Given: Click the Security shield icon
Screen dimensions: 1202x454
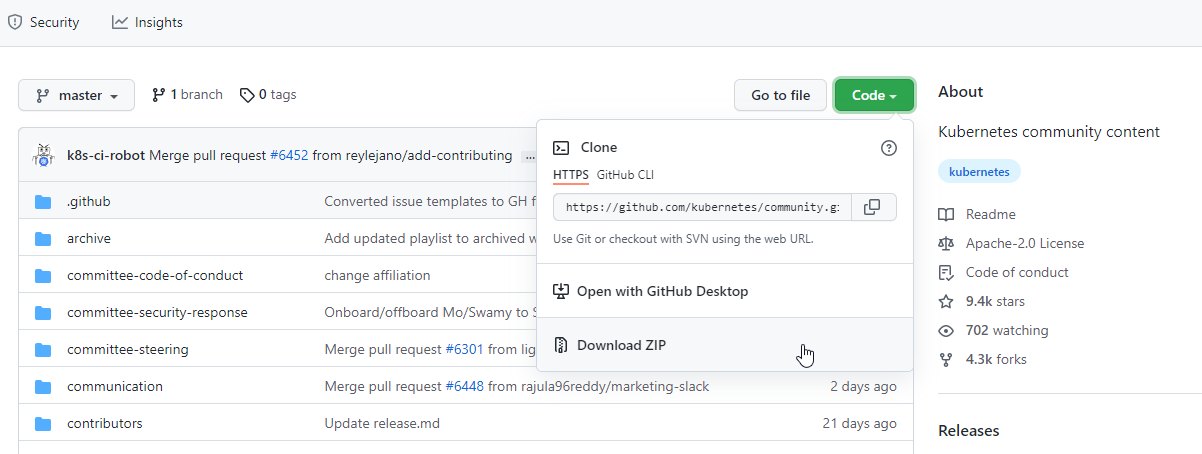Looking at the screenshot, I should tap(15, 22).
